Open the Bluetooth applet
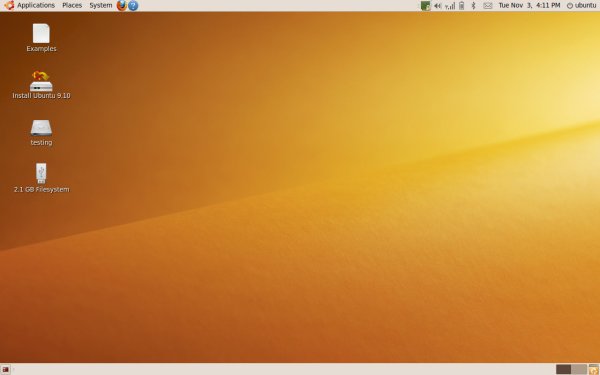 click(473, 5)
